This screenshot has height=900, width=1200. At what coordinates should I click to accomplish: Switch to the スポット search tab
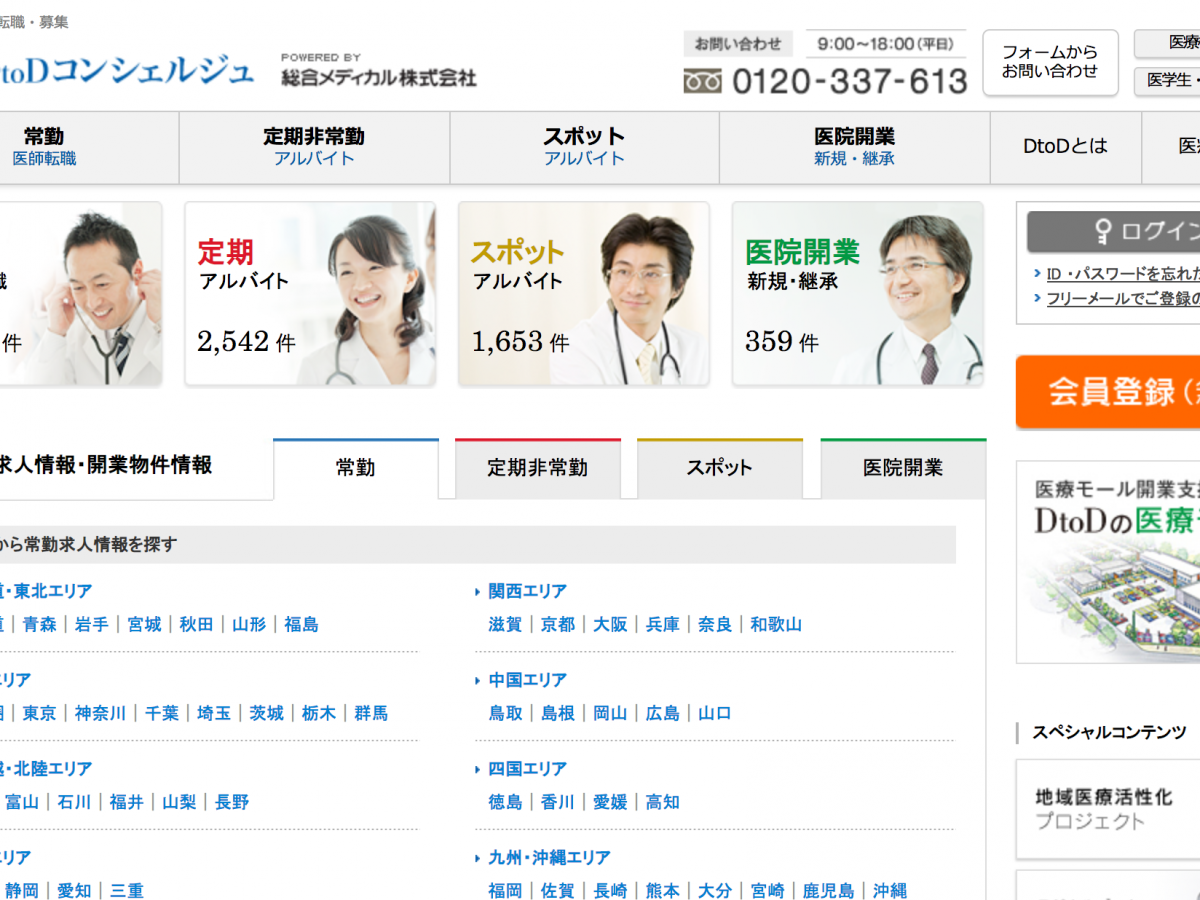720,468
